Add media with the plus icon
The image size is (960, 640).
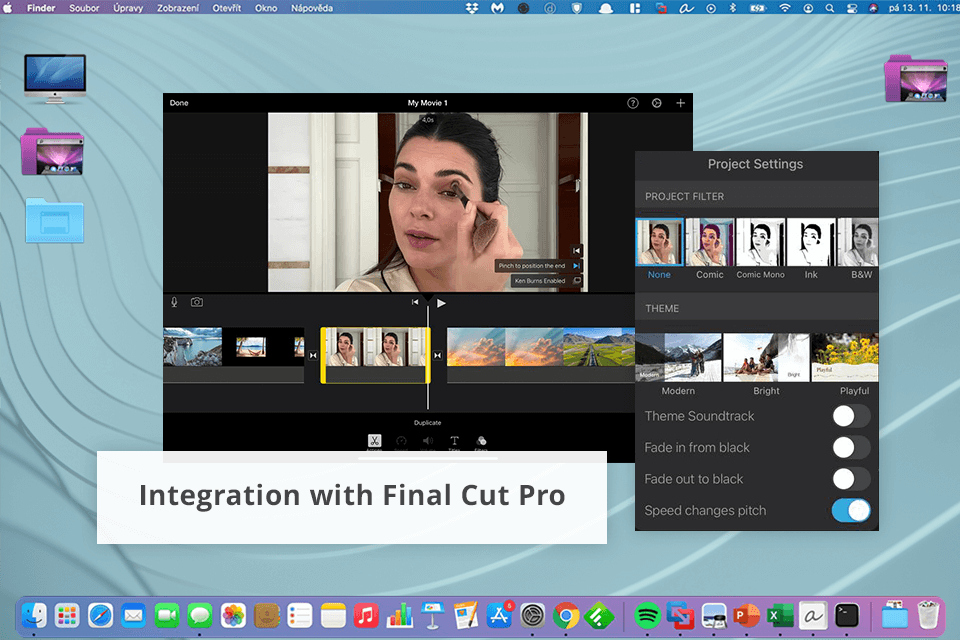click(x=680, y=103)
